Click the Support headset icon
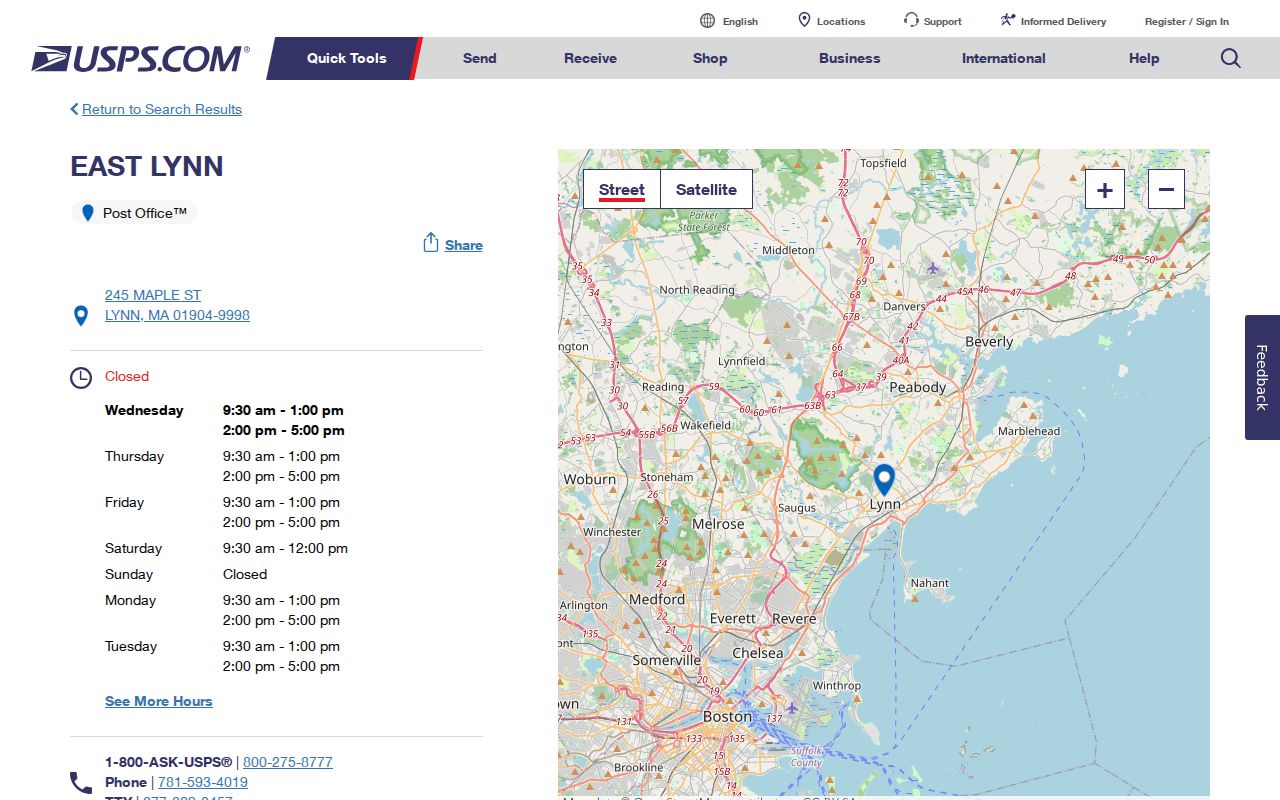Screen dimensions: 1280x800 pyautogui.click(x=911, y=20)
